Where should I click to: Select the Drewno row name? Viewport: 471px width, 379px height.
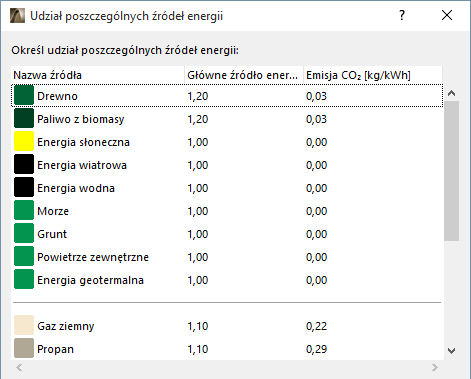[57, 96]
